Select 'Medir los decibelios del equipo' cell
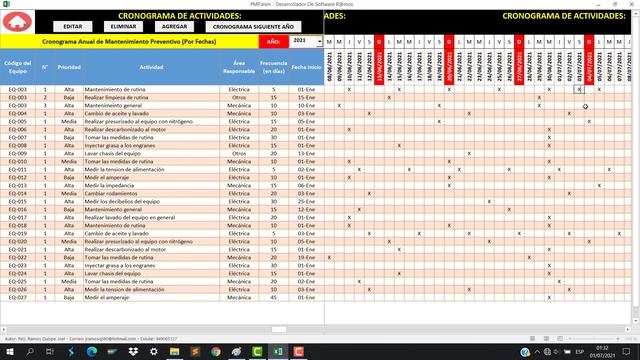The image size is (640, 360). pos(151,202)
